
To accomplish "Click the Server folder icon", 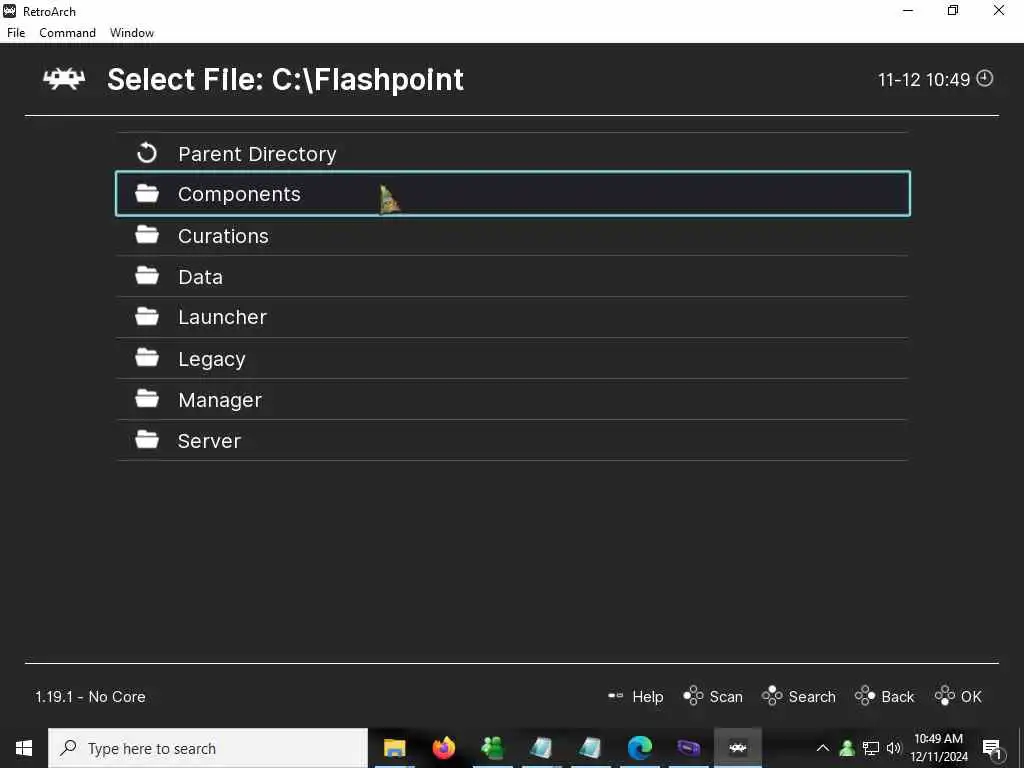I will point(147,440).
